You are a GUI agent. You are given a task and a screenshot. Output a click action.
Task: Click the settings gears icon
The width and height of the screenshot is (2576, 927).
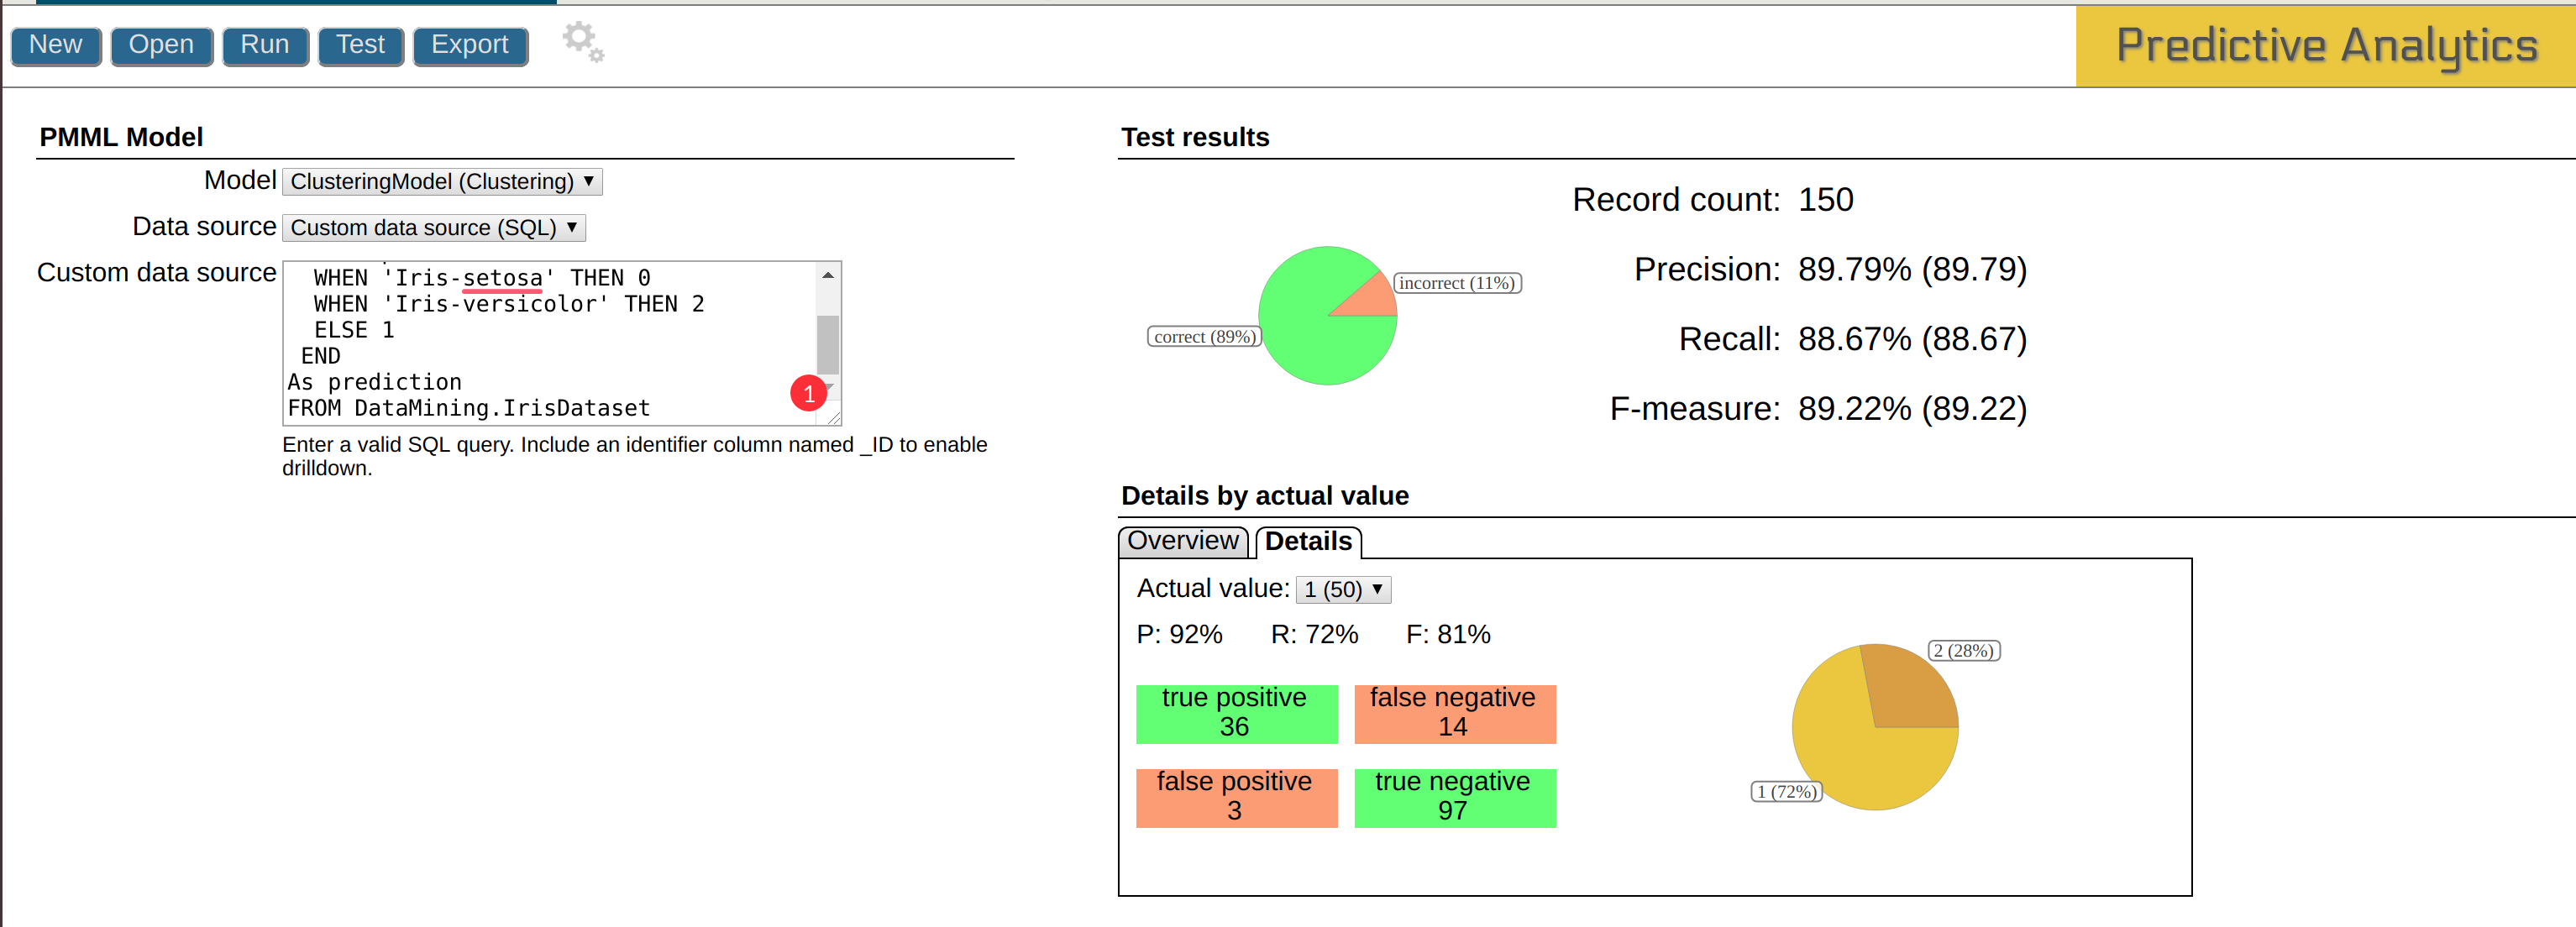(583, 42)
